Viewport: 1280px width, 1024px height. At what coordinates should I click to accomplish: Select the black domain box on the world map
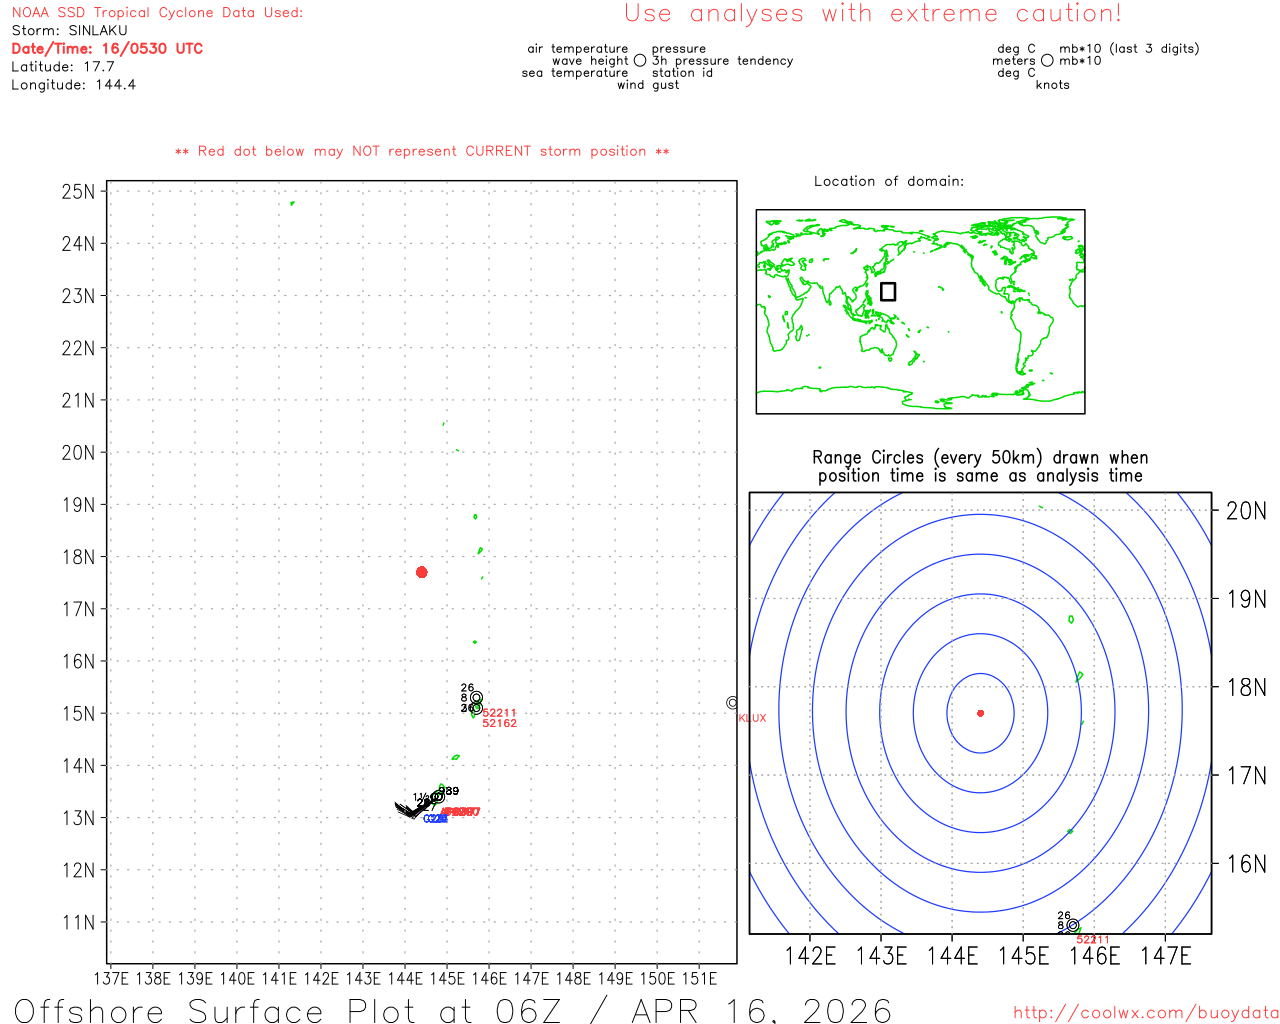[888, 291]
